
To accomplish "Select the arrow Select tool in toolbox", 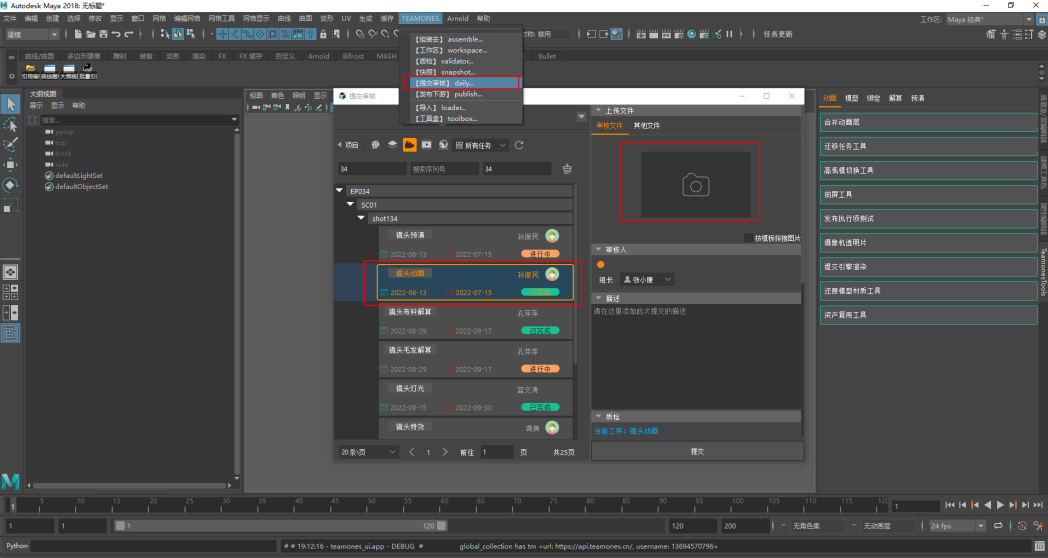I will 11,104.
